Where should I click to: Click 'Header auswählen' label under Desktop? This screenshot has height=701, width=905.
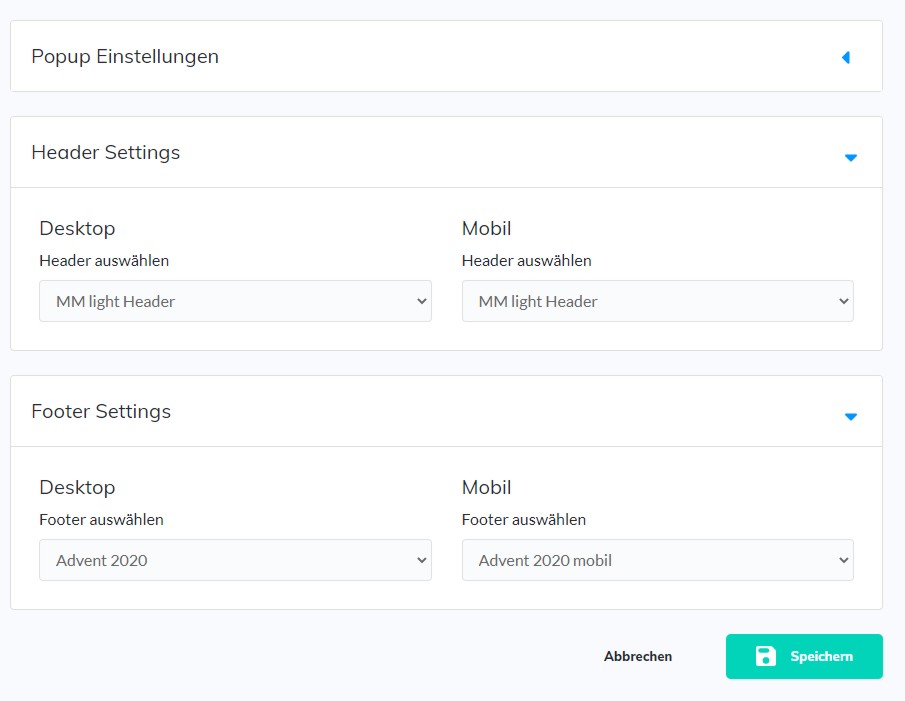pos(104,260)
